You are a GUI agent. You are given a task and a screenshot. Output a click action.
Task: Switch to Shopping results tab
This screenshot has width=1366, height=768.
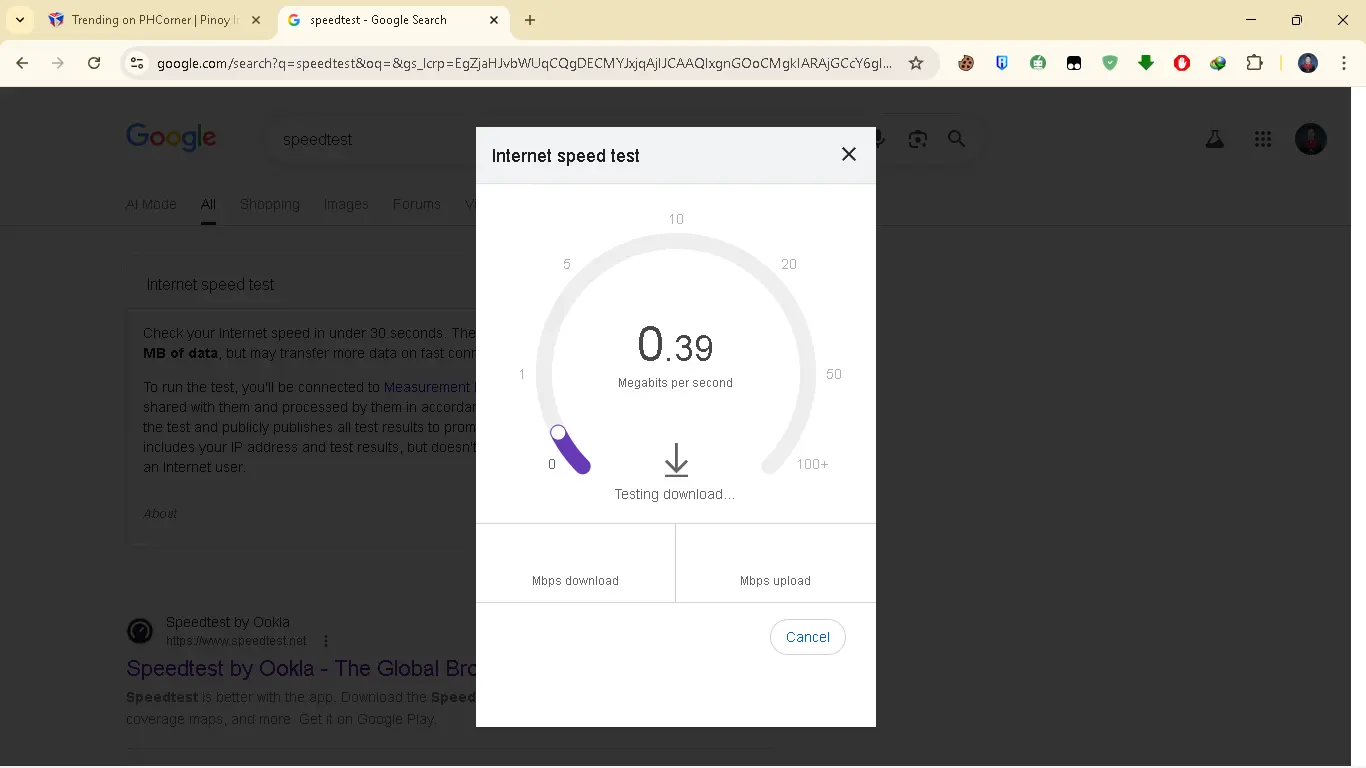pyautogui.click(x=270, y=204)
